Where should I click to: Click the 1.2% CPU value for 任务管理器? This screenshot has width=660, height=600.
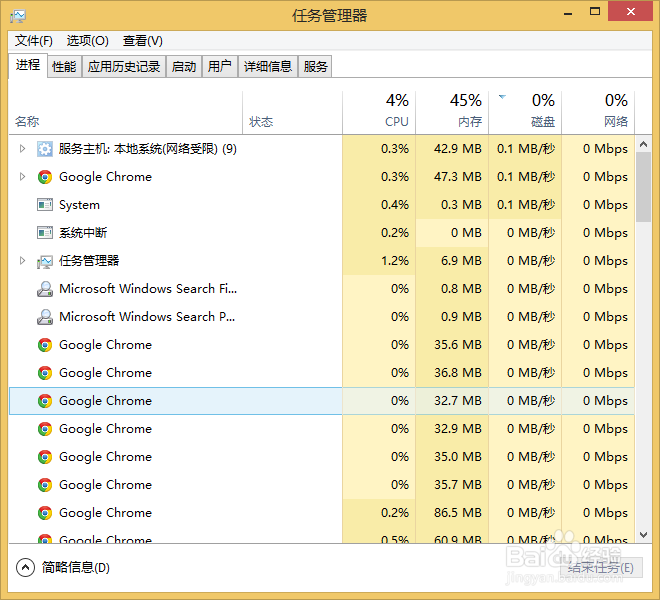coord(395,261)
